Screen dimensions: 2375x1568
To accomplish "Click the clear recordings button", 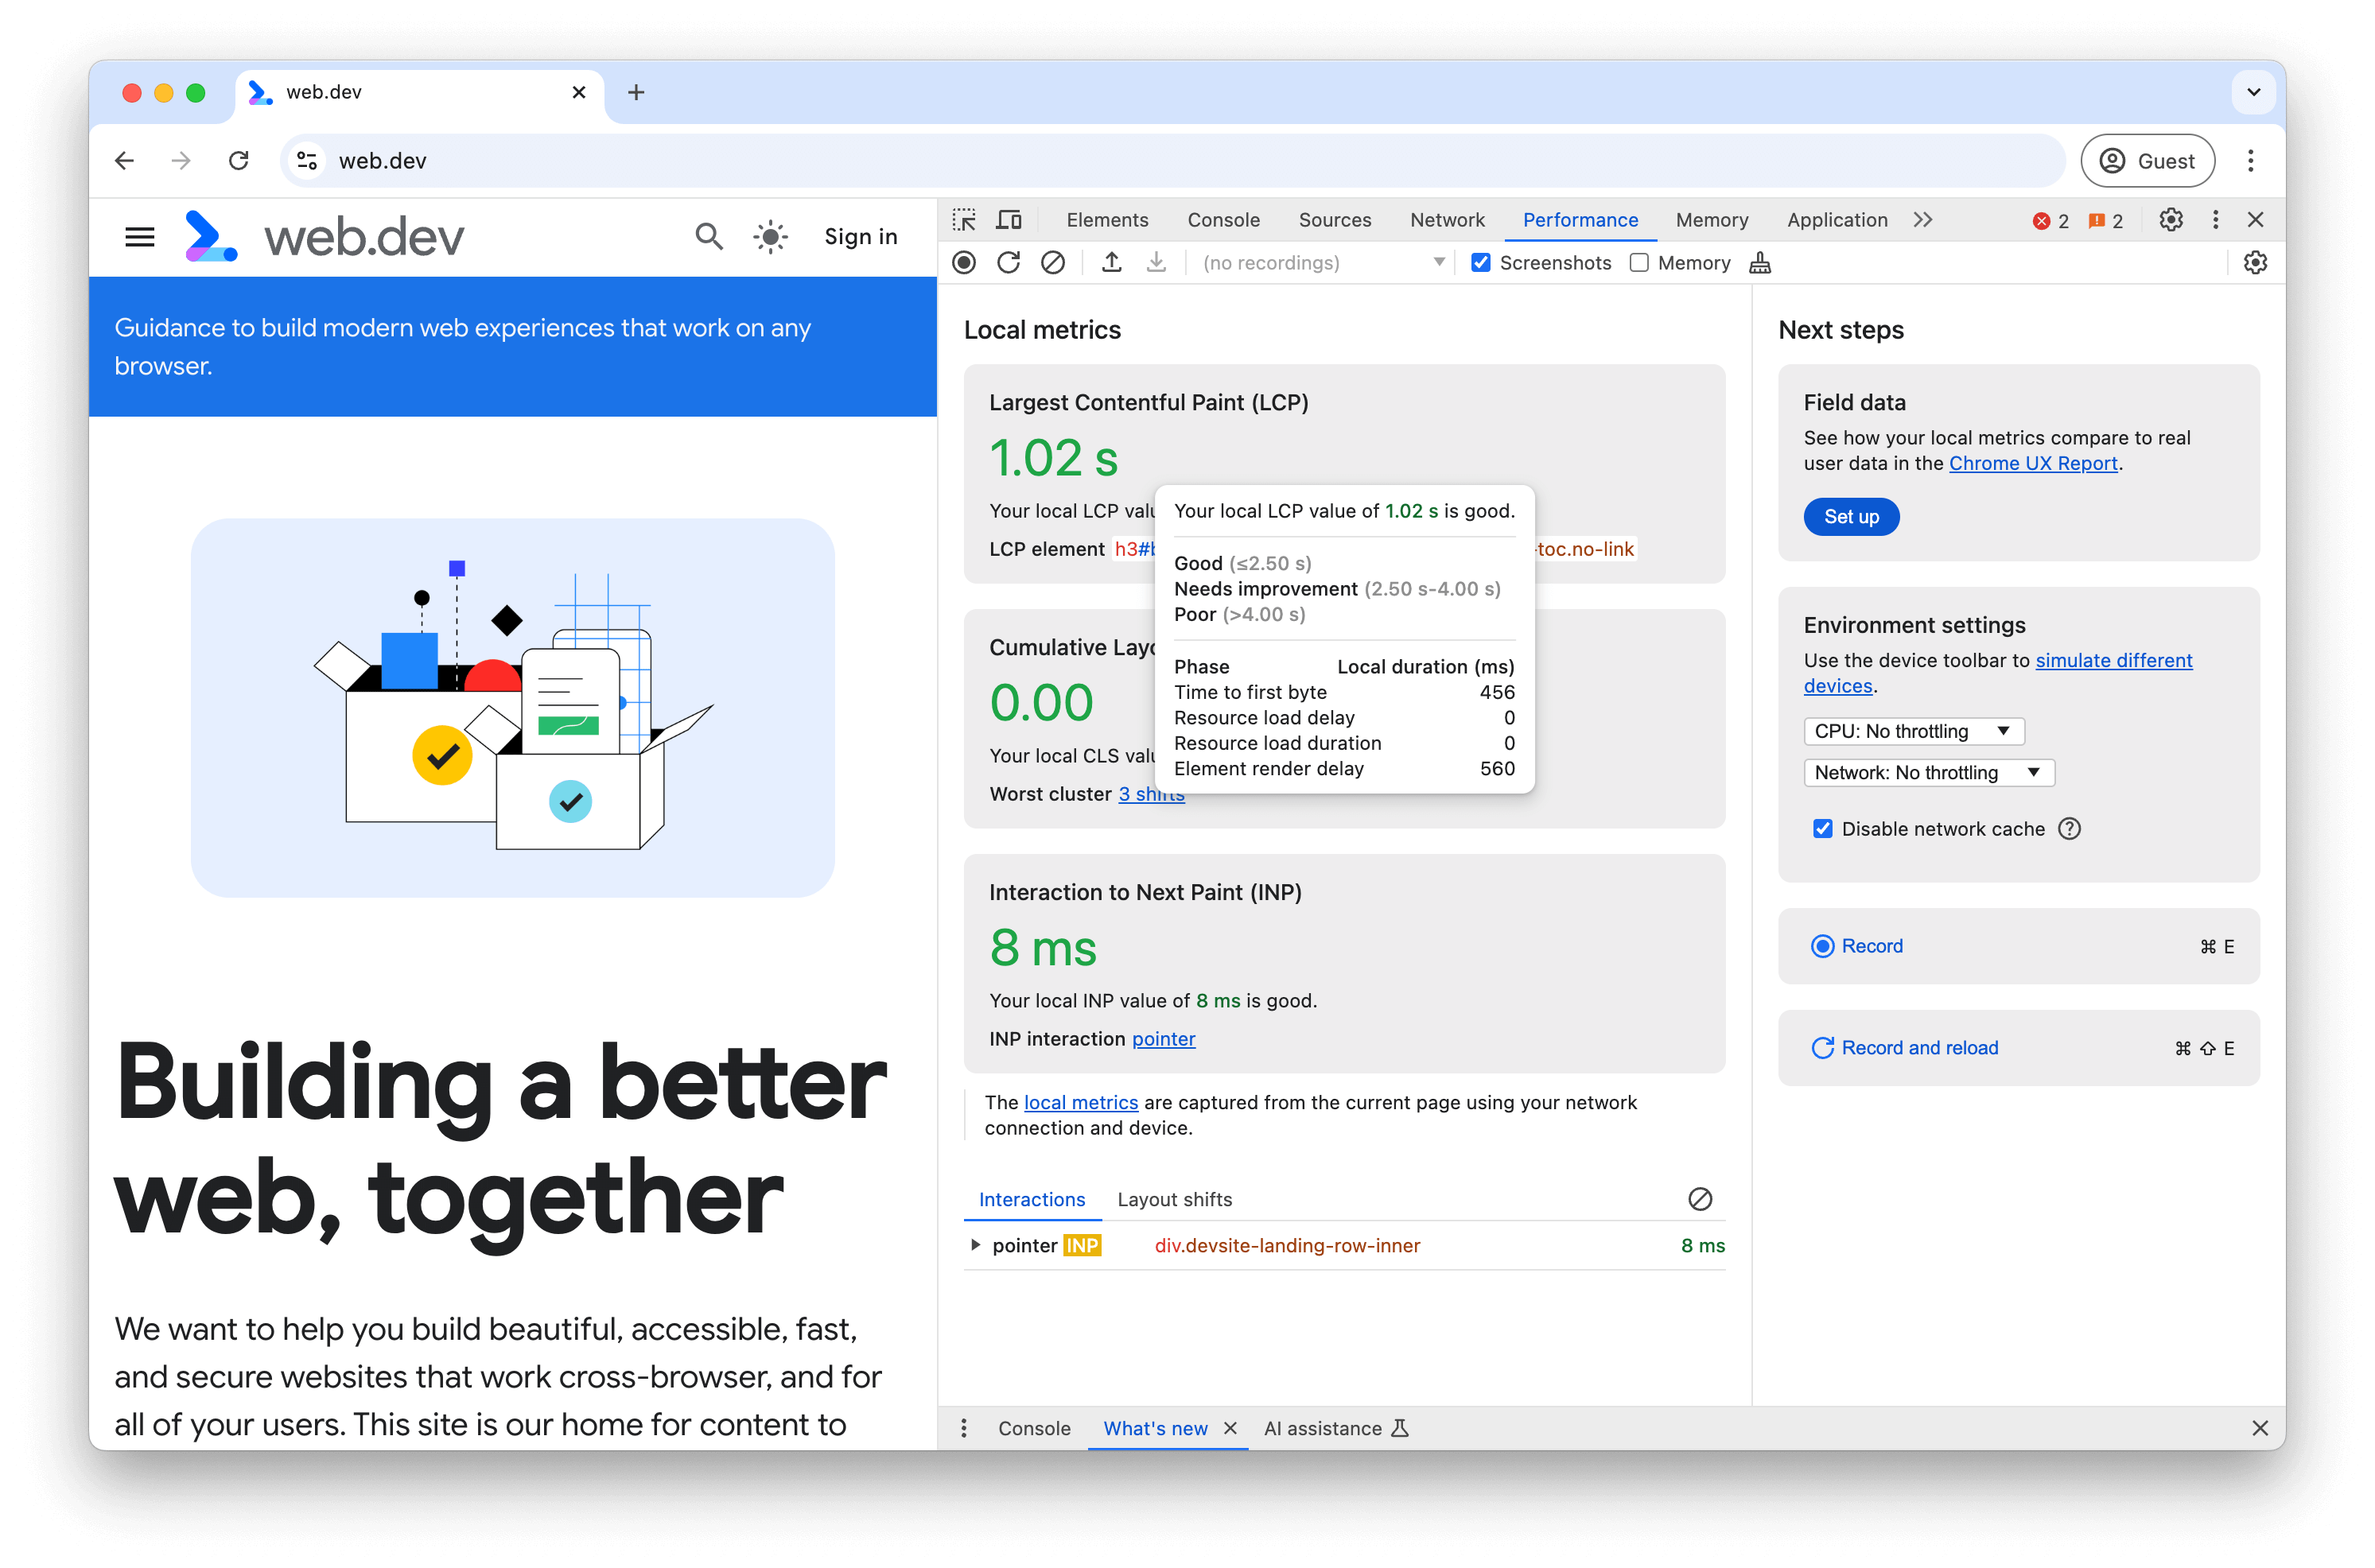I will [x=1050, y=262].
